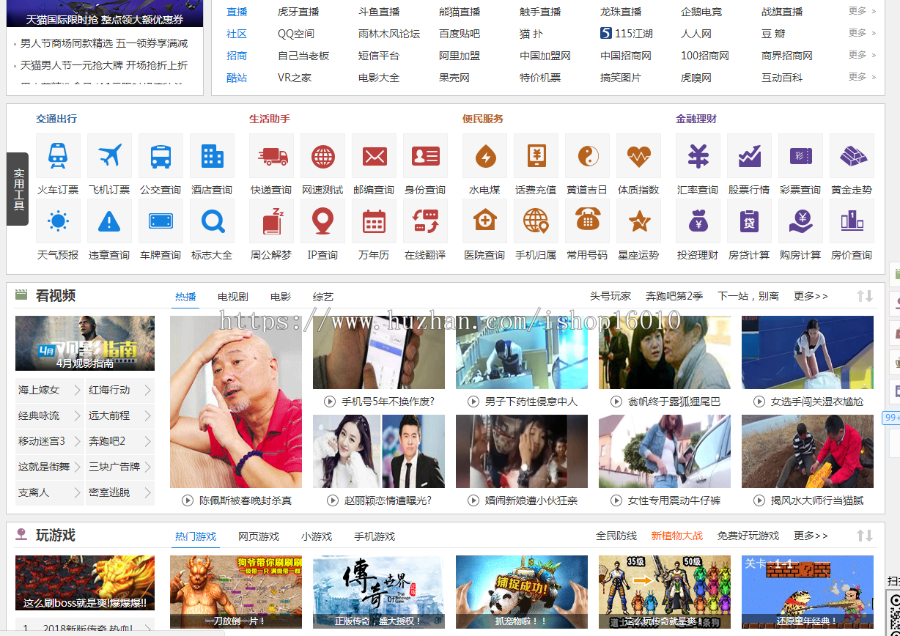Select the 综艺 tab
The width and height of the screenshot is (900, 636).
[323, 297]
